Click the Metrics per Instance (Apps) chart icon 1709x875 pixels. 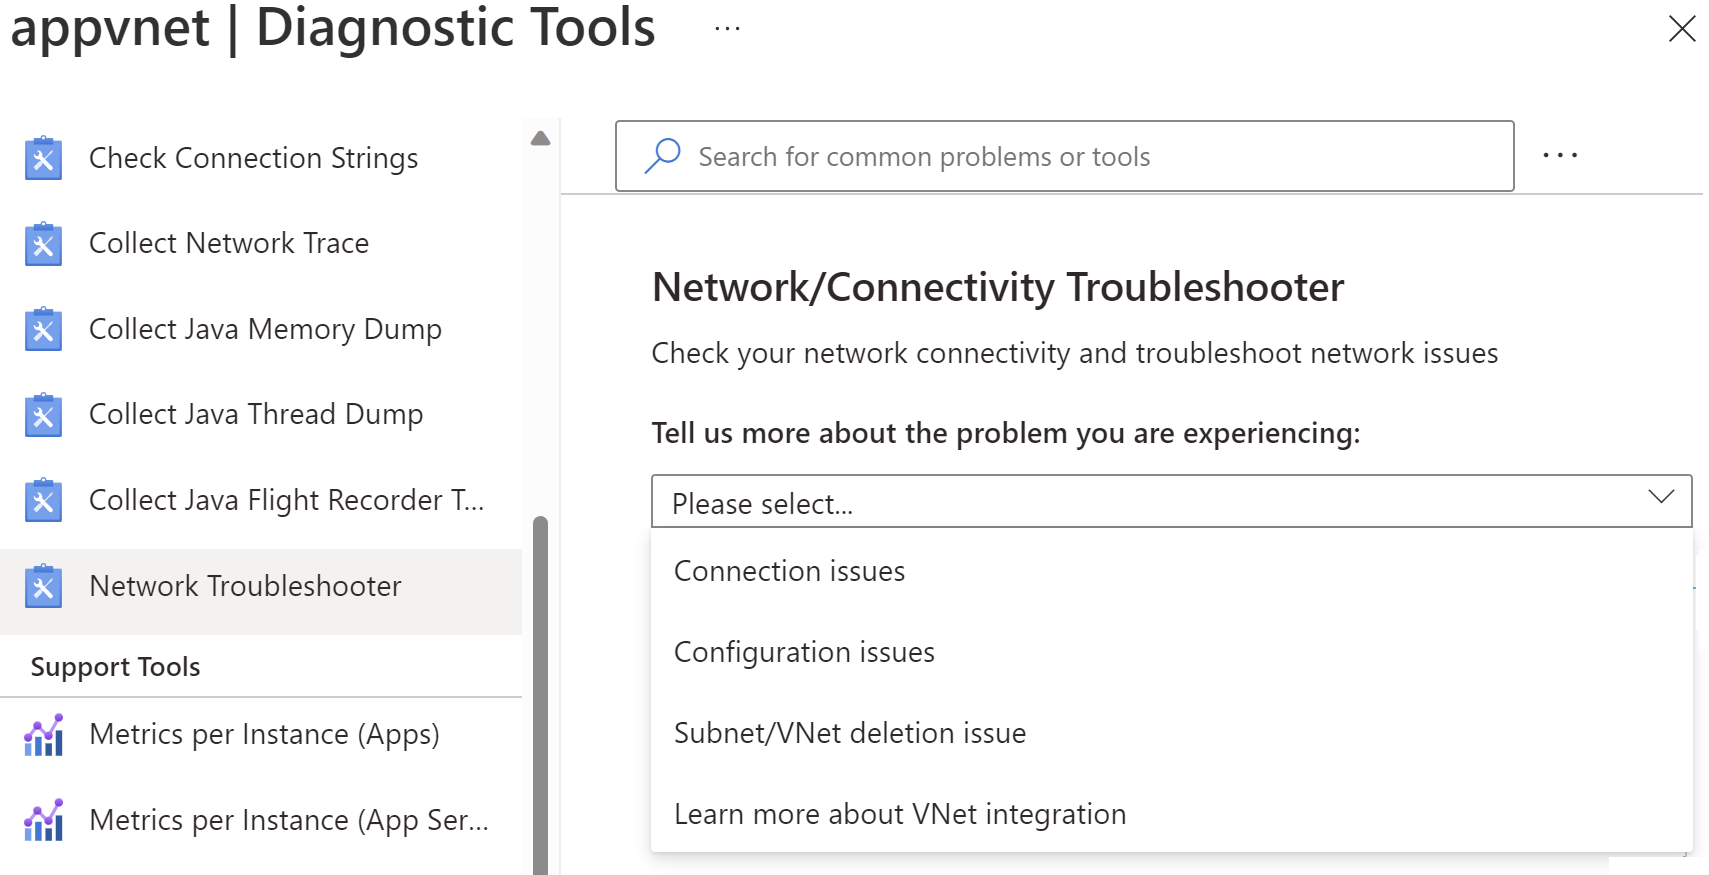[x=43, y=735]
